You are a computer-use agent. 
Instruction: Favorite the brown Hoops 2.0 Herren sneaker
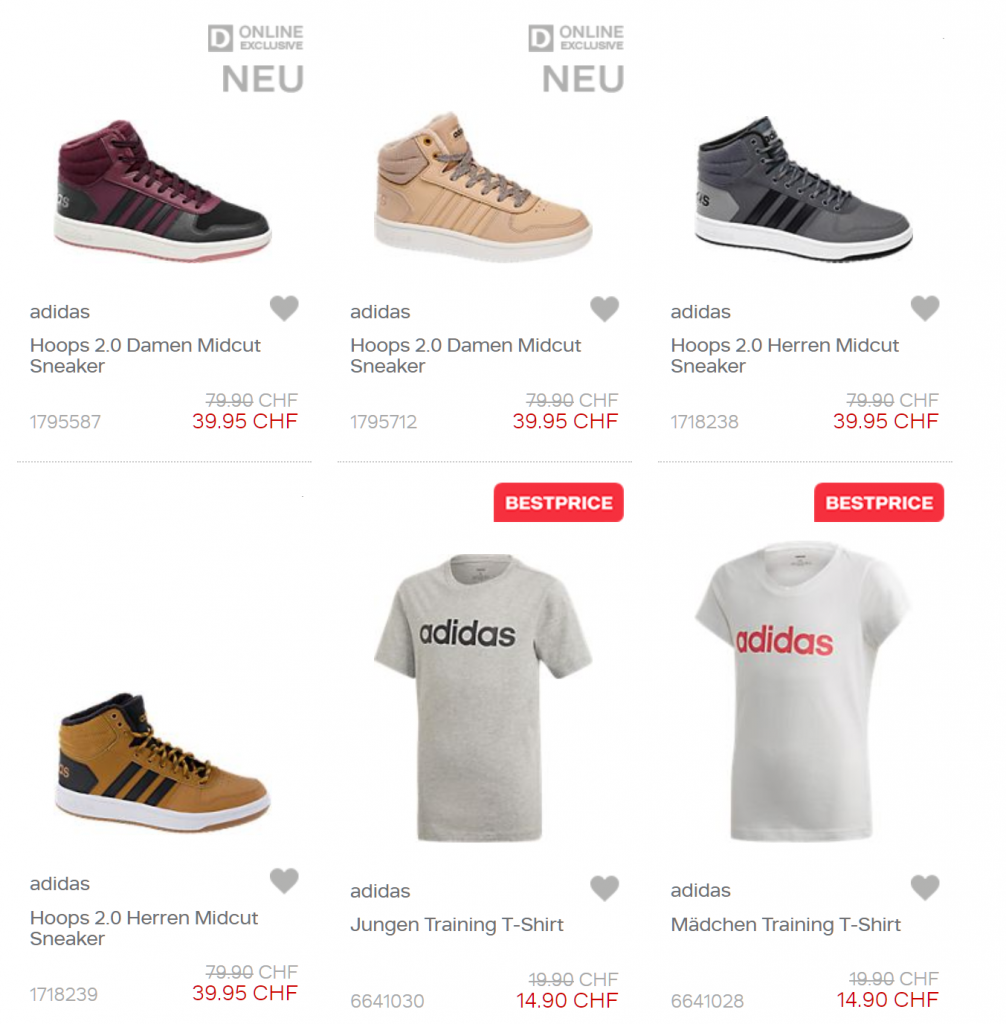[284, 881]
